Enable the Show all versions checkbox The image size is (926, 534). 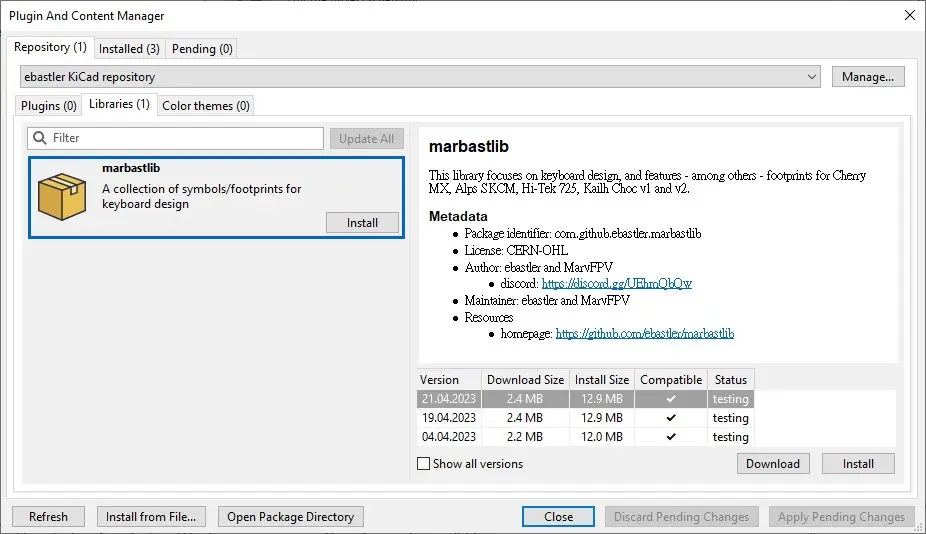point(423,464)
